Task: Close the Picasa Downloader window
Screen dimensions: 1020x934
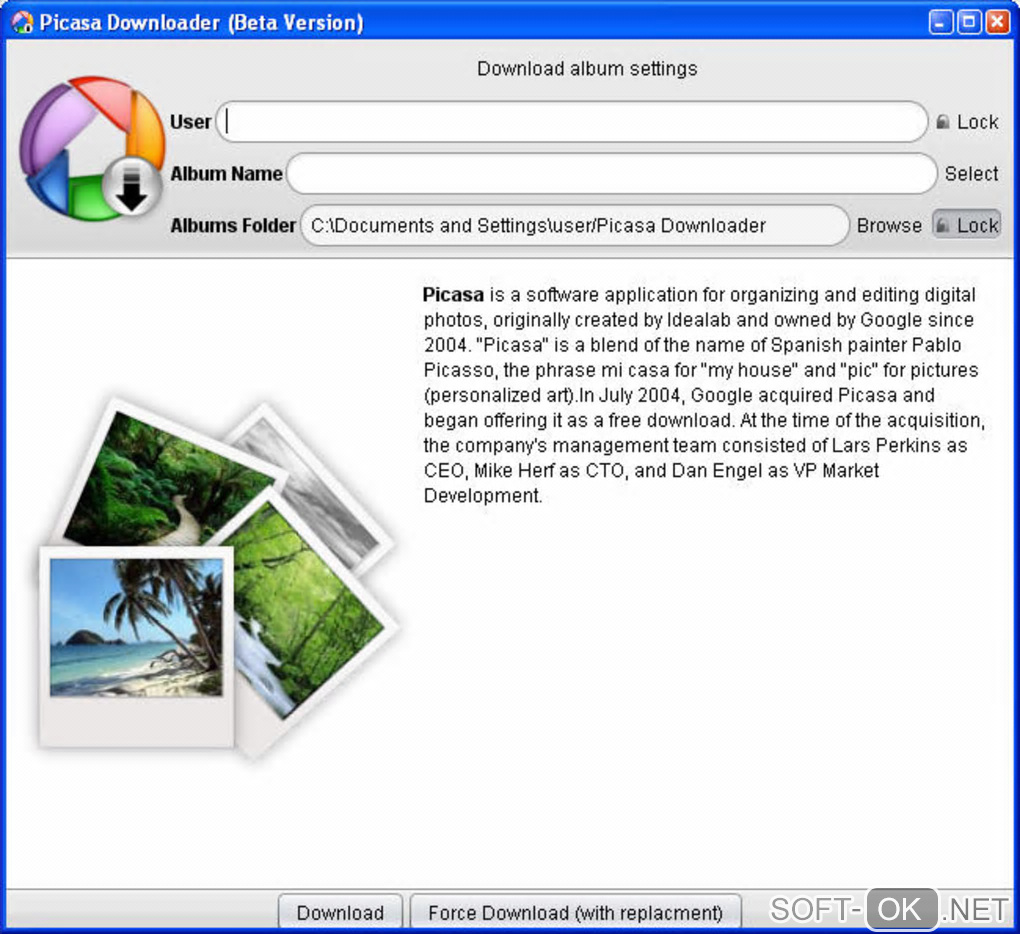Action: pos(997,22)
